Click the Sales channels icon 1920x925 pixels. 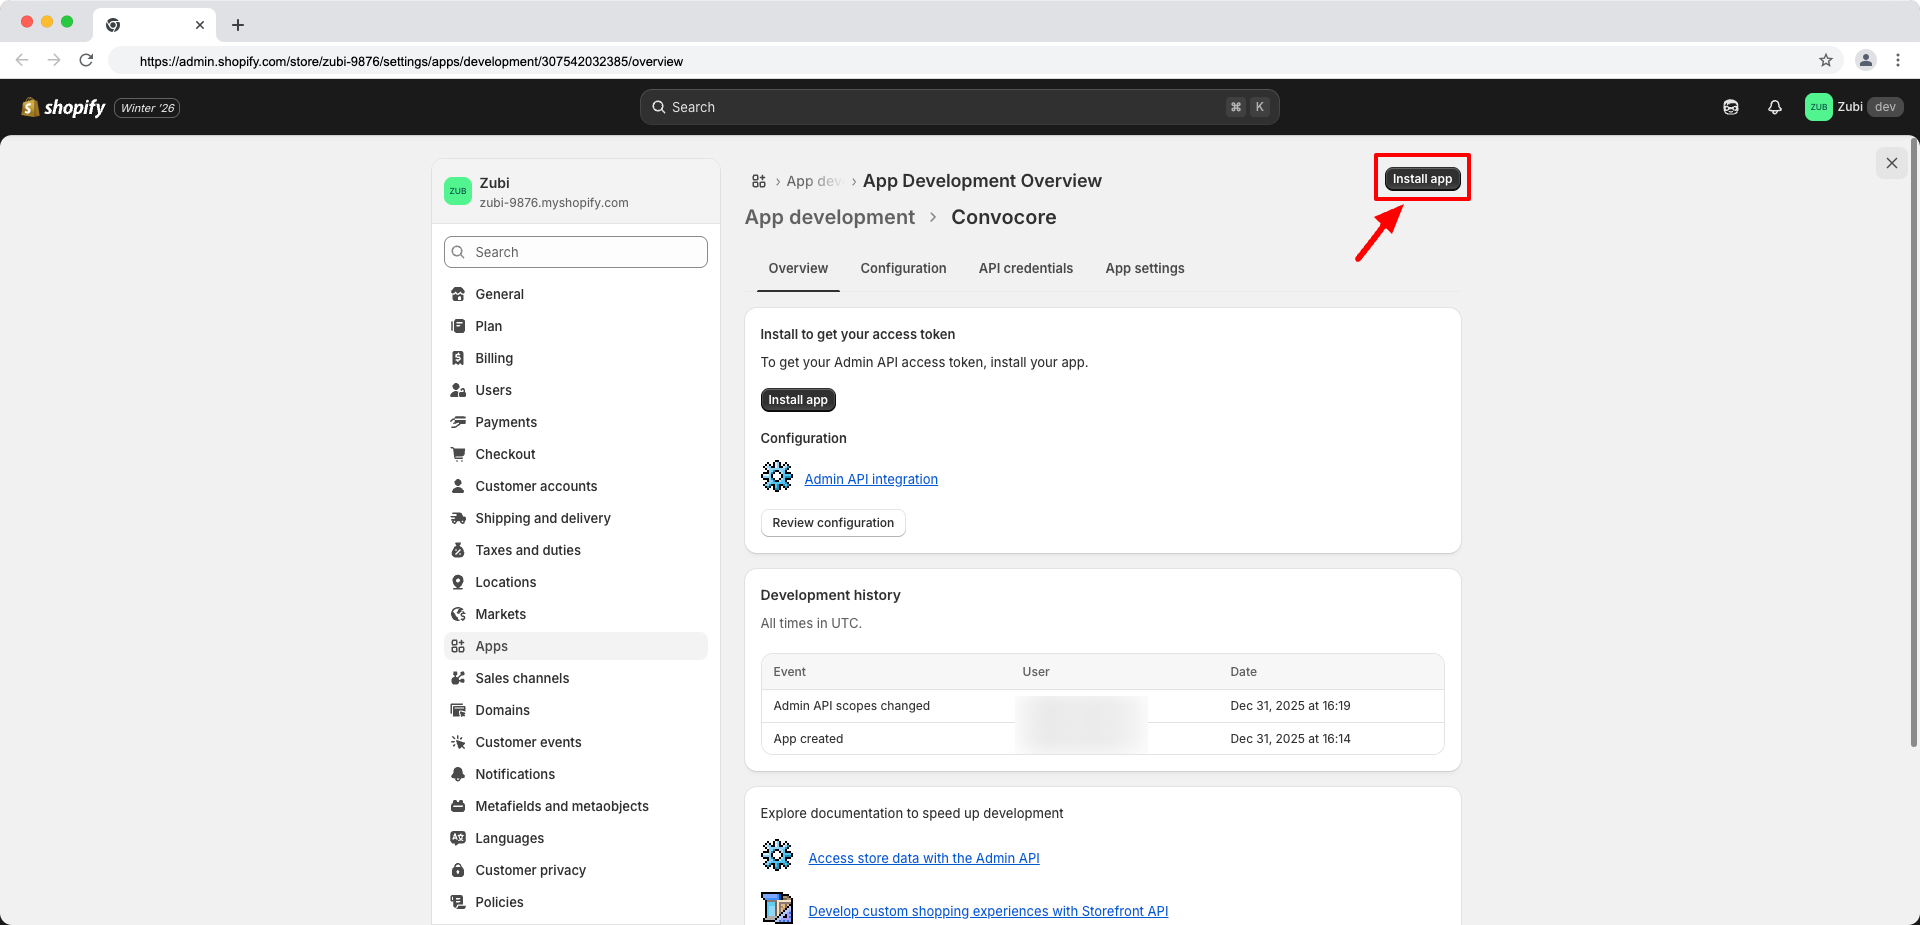coord(458,678)
